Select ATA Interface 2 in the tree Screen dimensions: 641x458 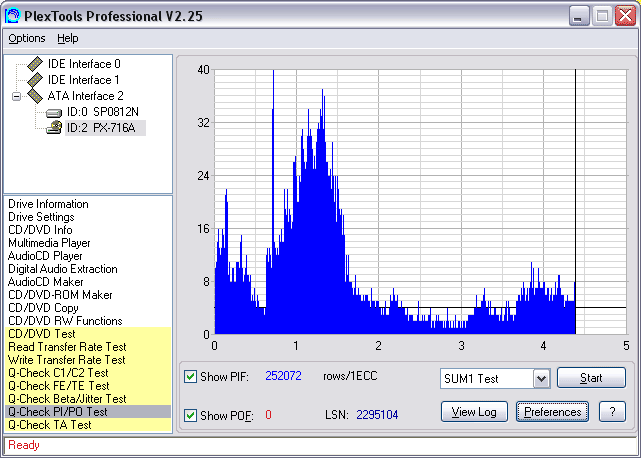click(x=85, y=96)
